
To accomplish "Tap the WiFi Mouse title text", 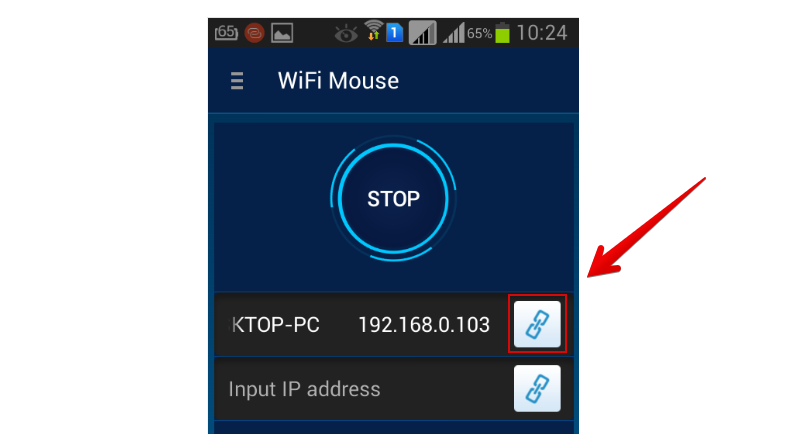I will (338, 81).
